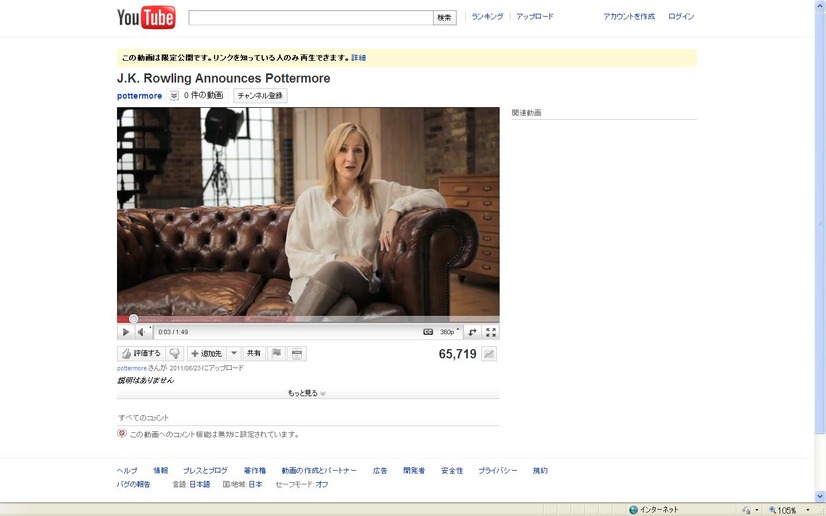Open the 情報 footer link
826x516 pixels.
pos(161,470)
